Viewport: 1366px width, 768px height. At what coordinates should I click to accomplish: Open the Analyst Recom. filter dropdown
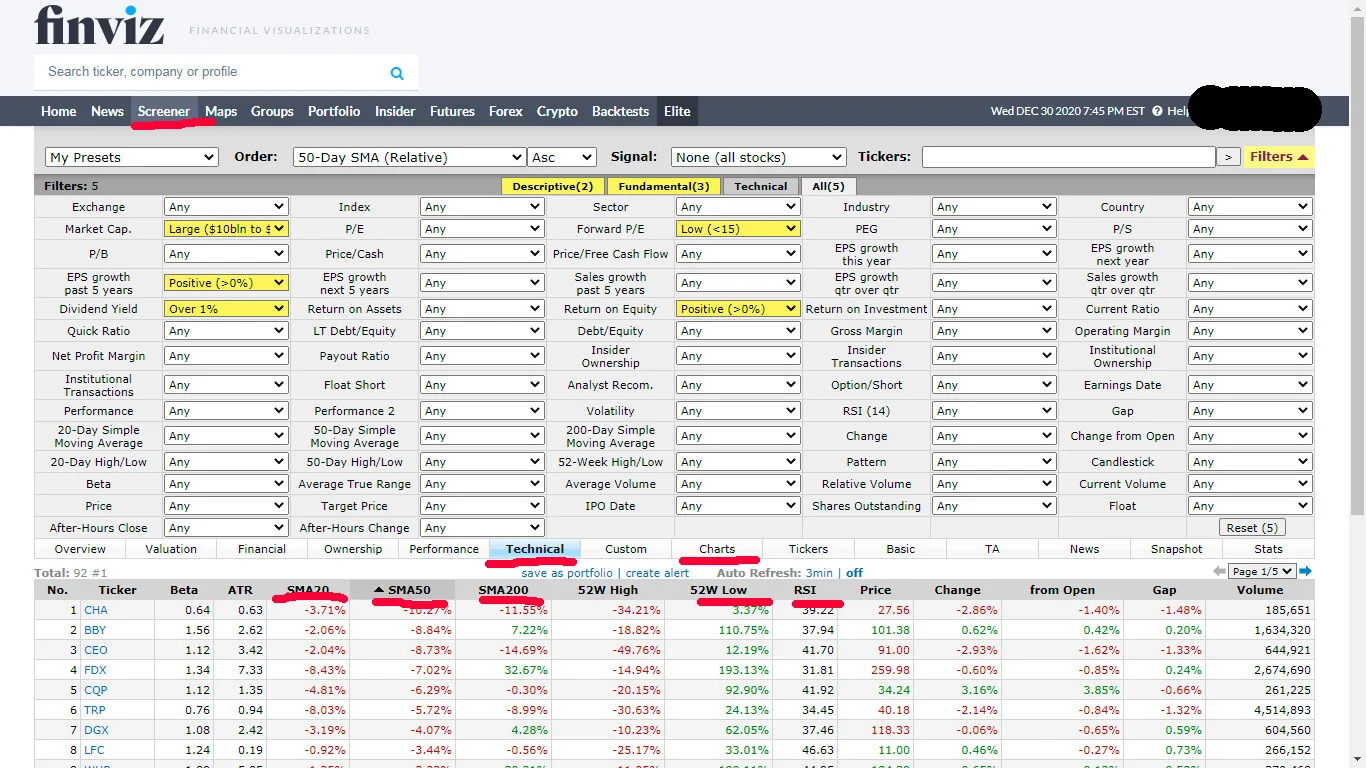click(x=738, y=385)
